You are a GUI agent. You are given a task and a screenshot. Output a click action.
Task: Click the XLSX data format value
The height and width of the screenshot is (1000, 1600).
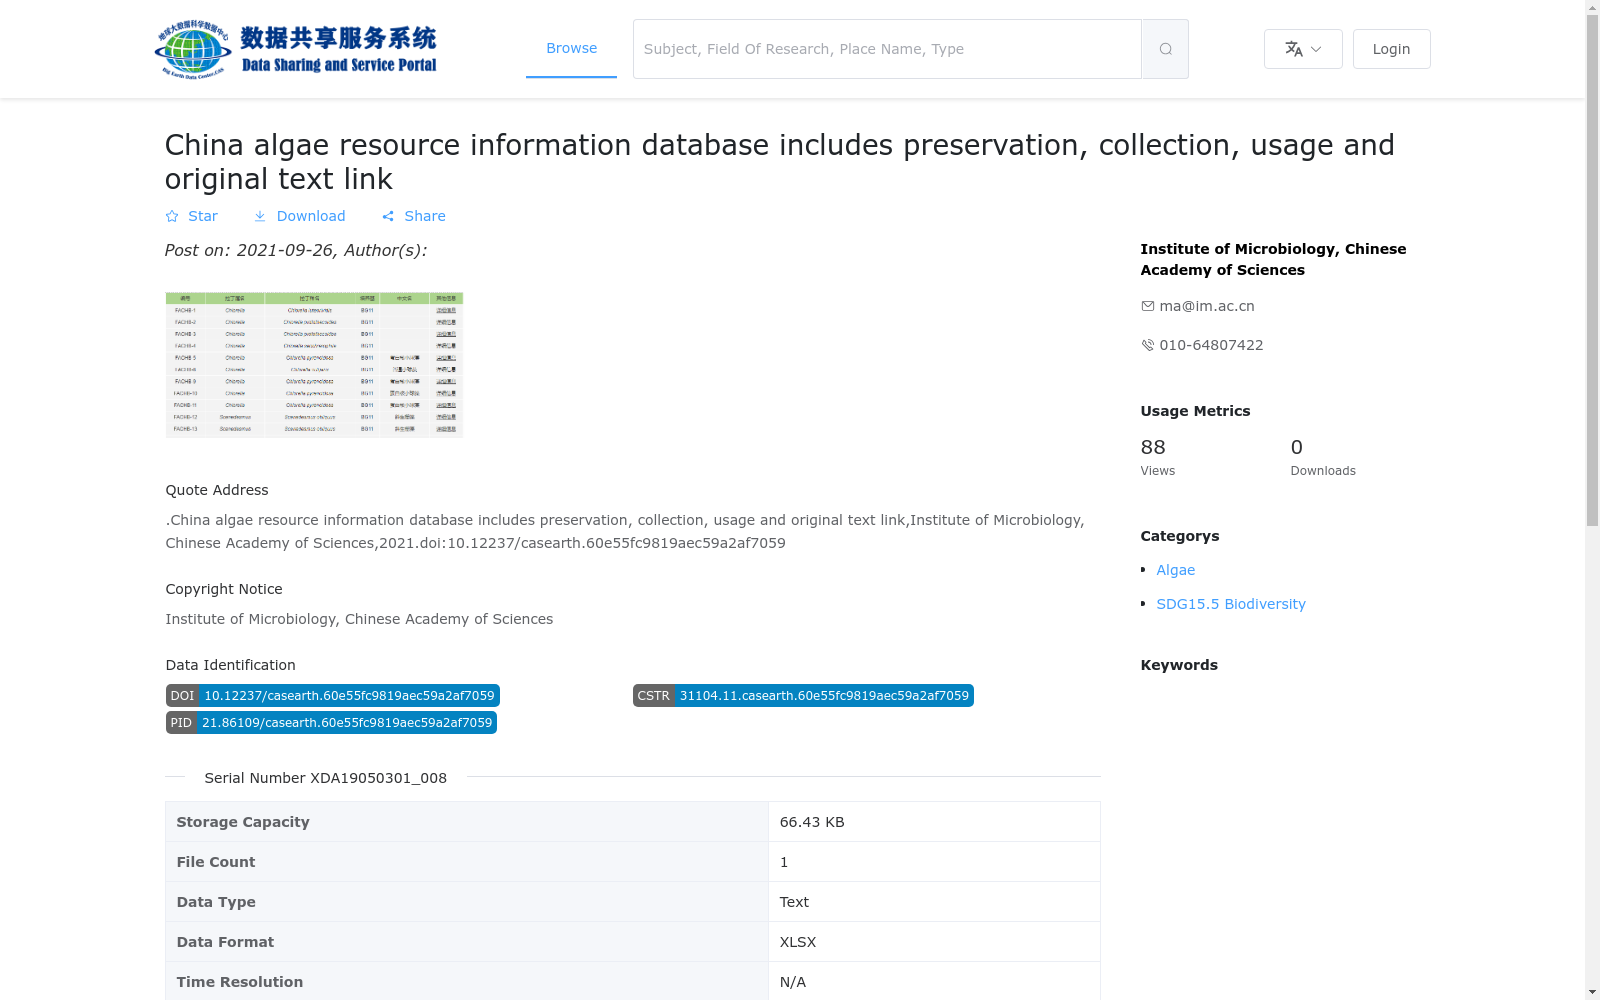click(798, 942)
